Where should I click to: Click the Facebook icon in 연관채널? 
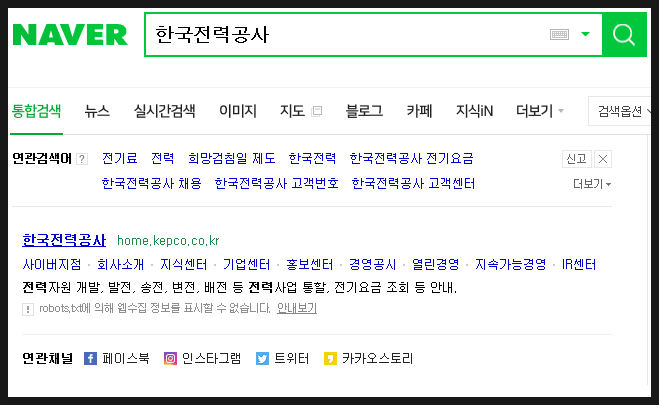click(90, 359)
